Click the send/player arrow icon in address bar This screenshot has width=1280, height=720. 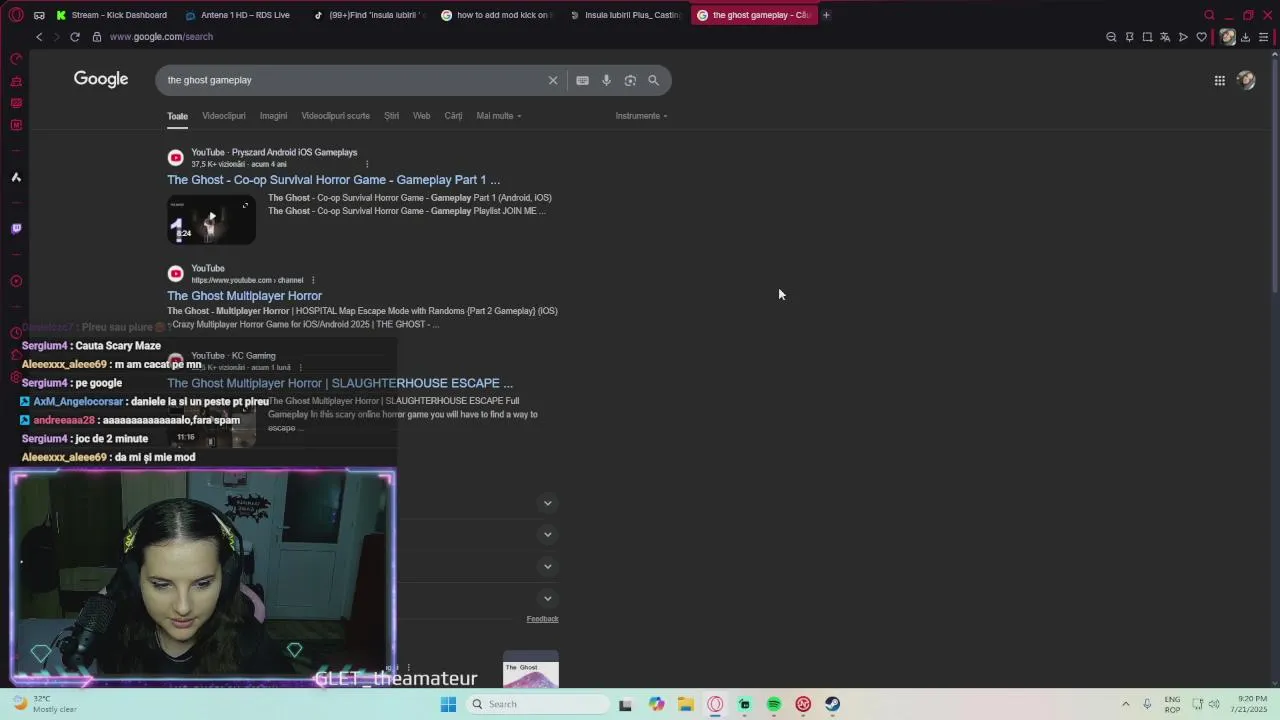point(1183,37)
